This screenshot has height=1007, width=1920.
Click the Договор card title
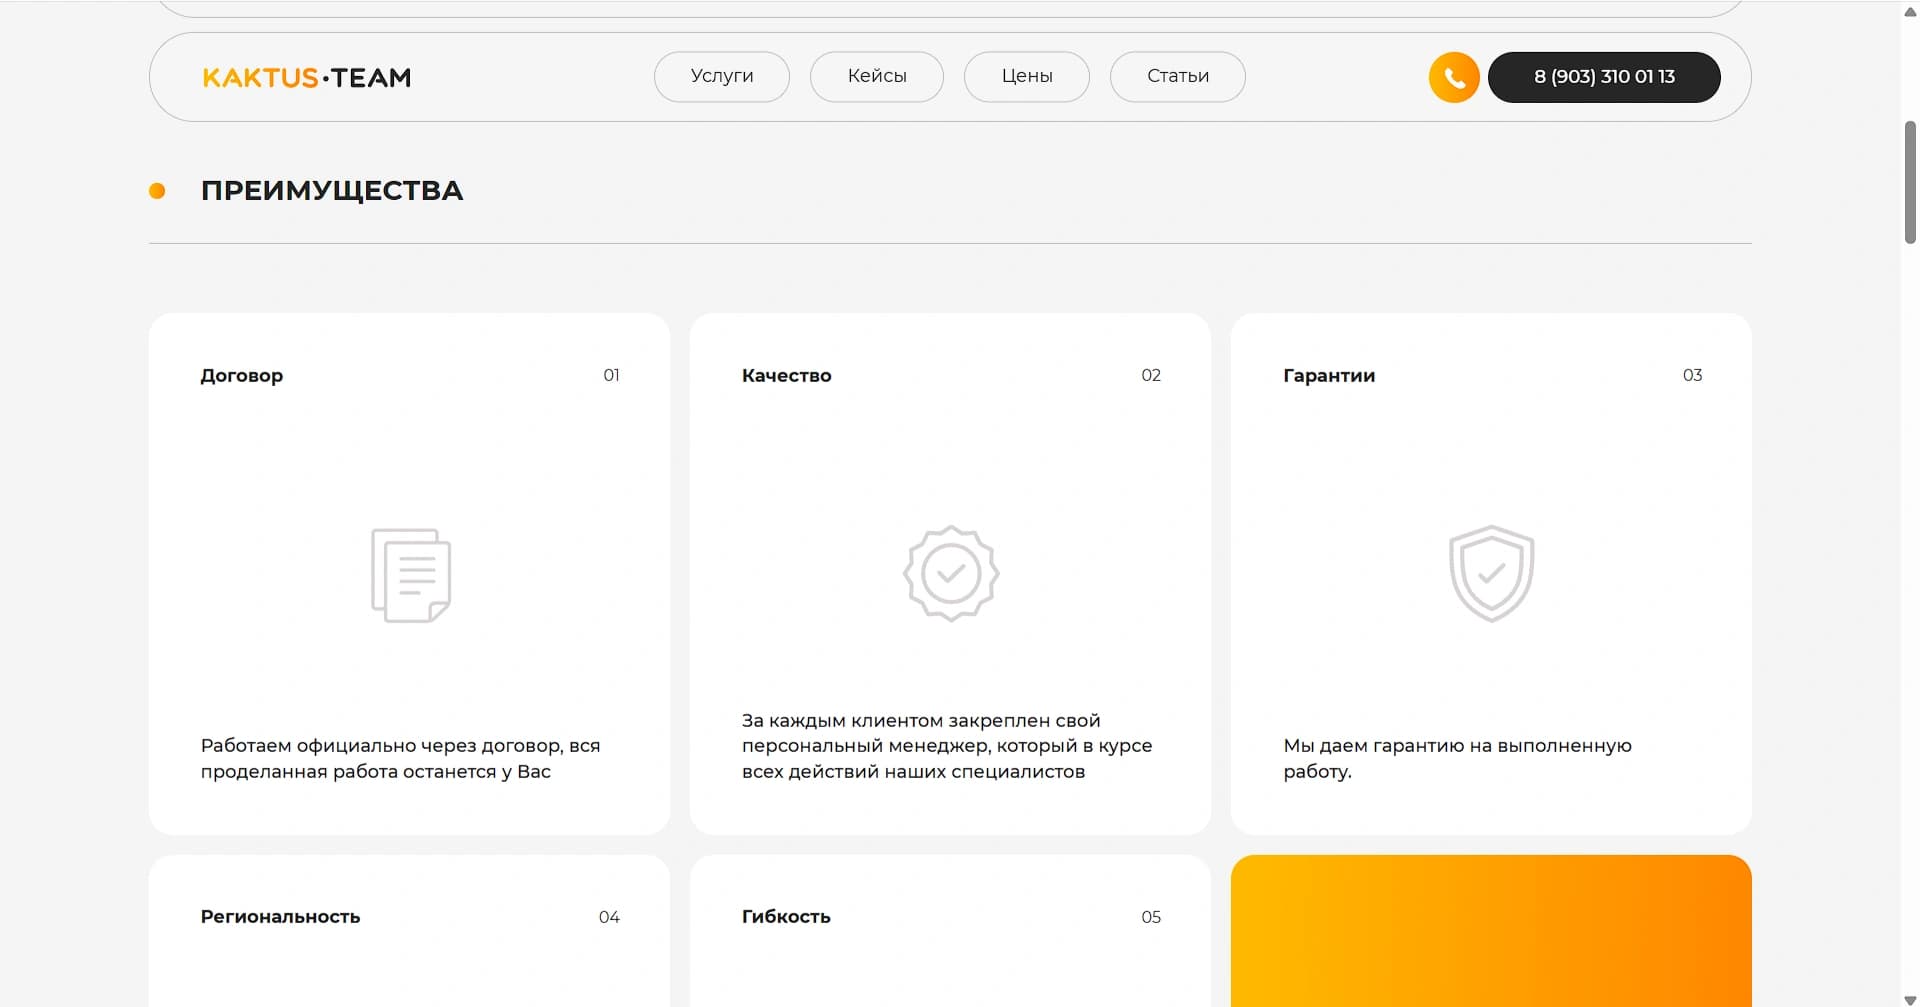pos(242,376)
